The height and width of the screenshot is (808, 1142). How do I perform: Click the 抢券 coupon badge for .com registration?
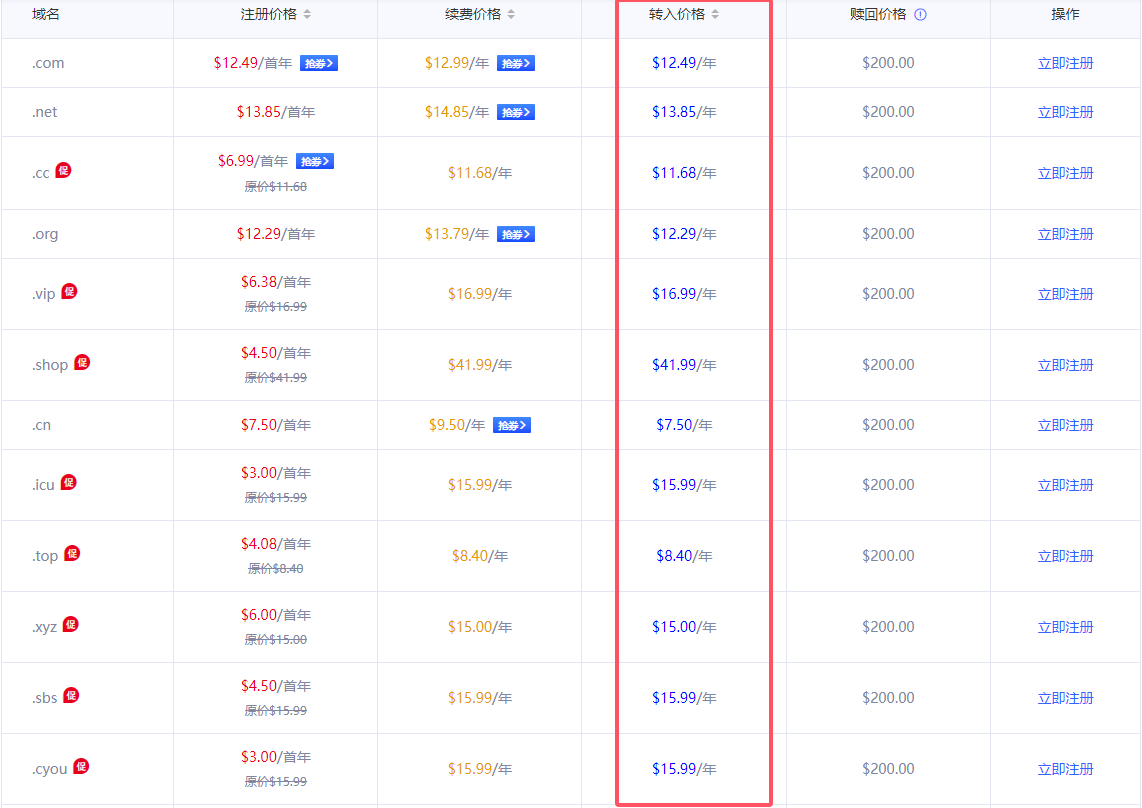pos(318,63)
